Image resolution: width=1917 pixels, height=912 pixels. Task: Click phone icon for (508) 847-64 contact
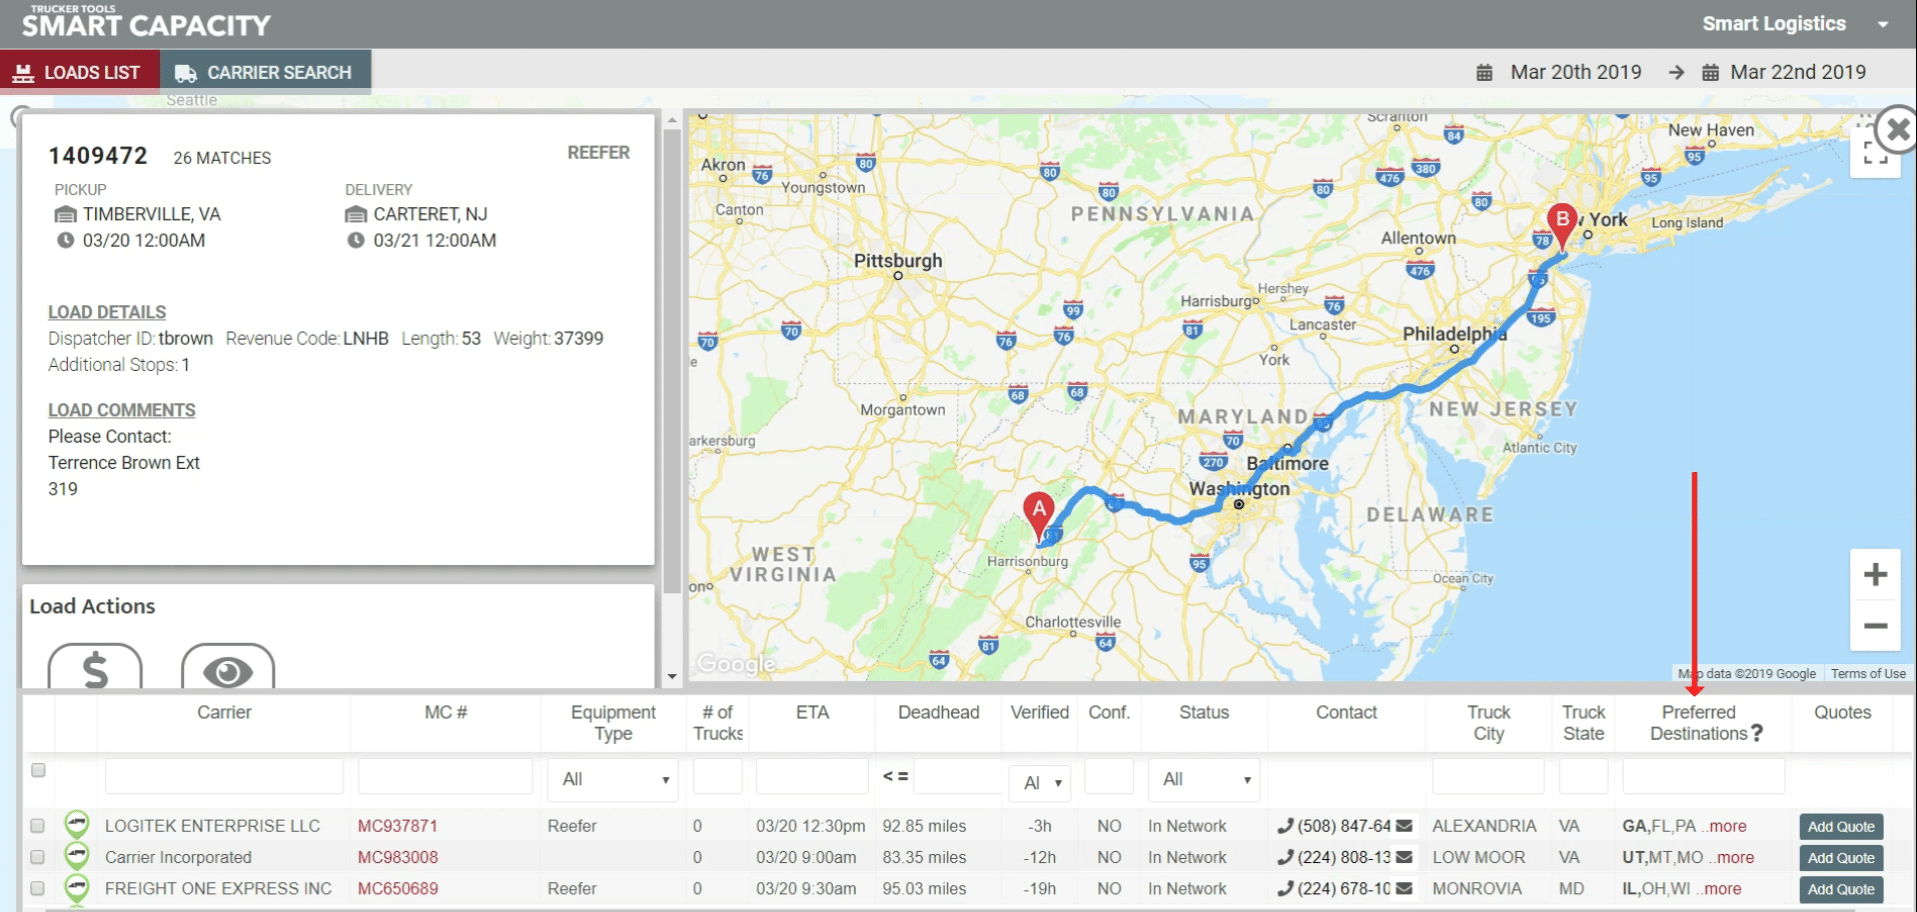[1285, 826]
